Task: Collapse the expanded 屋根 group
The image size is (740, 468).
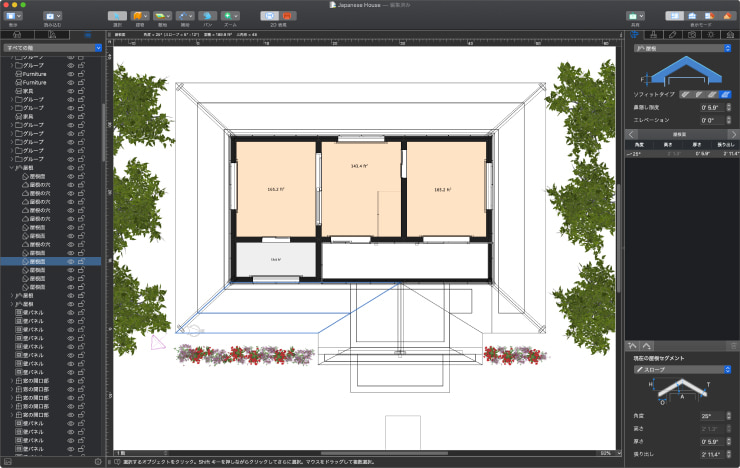Action: pos(11,167)
